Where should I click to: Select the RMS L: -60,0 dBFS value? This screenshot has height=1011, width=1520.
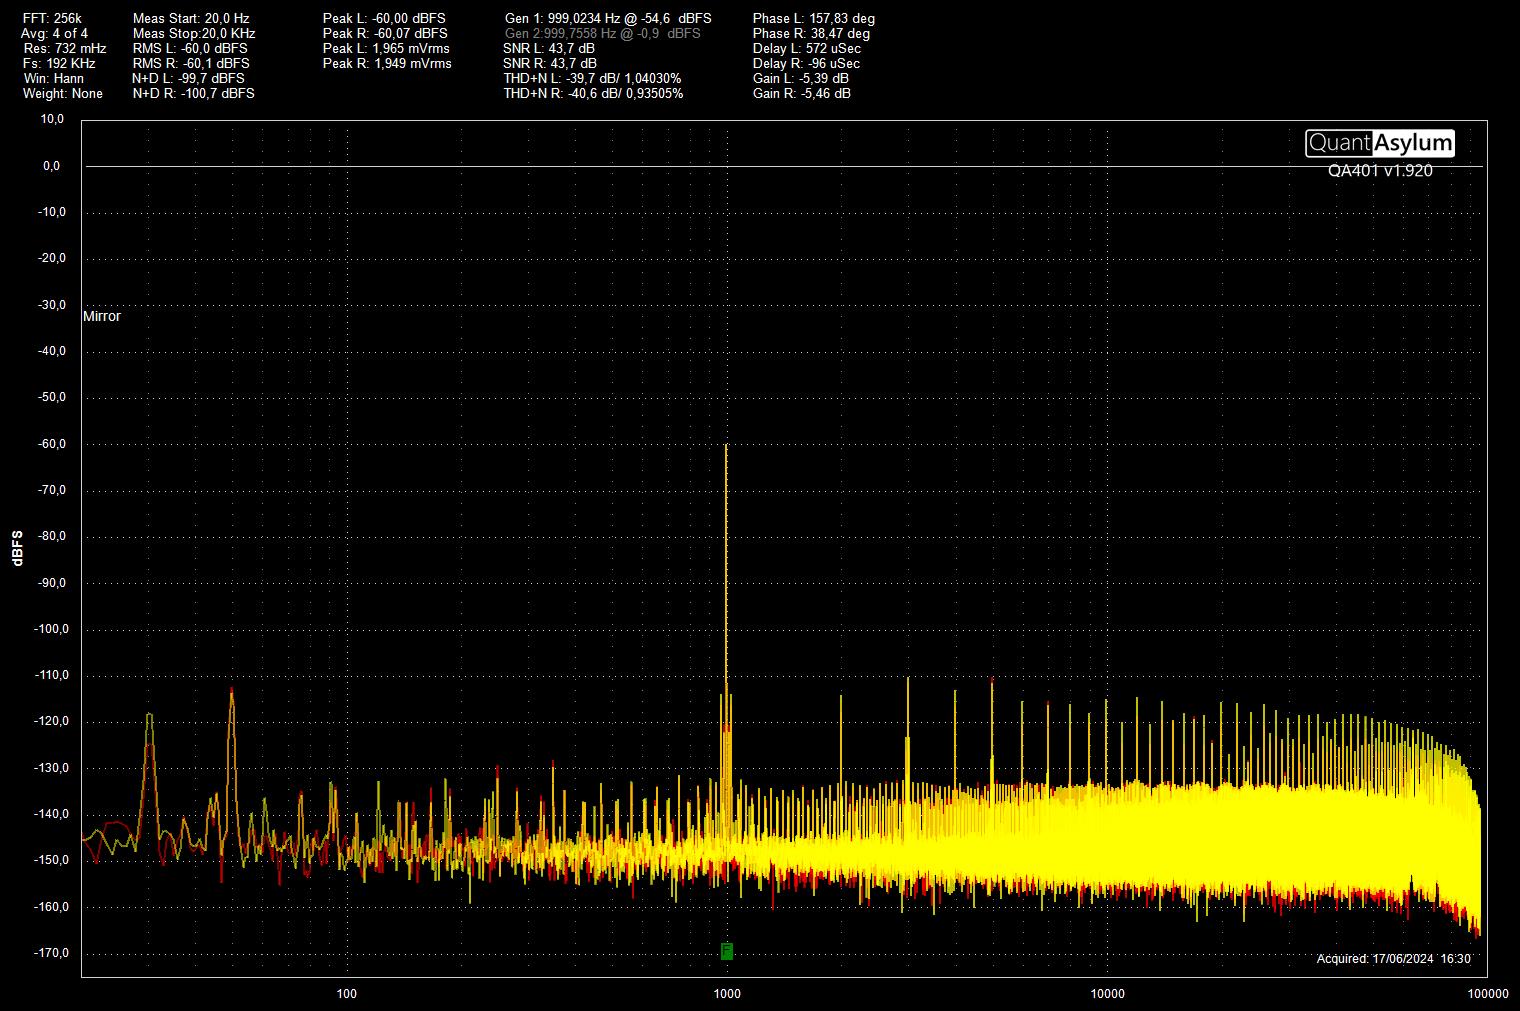tap(190, 48)
